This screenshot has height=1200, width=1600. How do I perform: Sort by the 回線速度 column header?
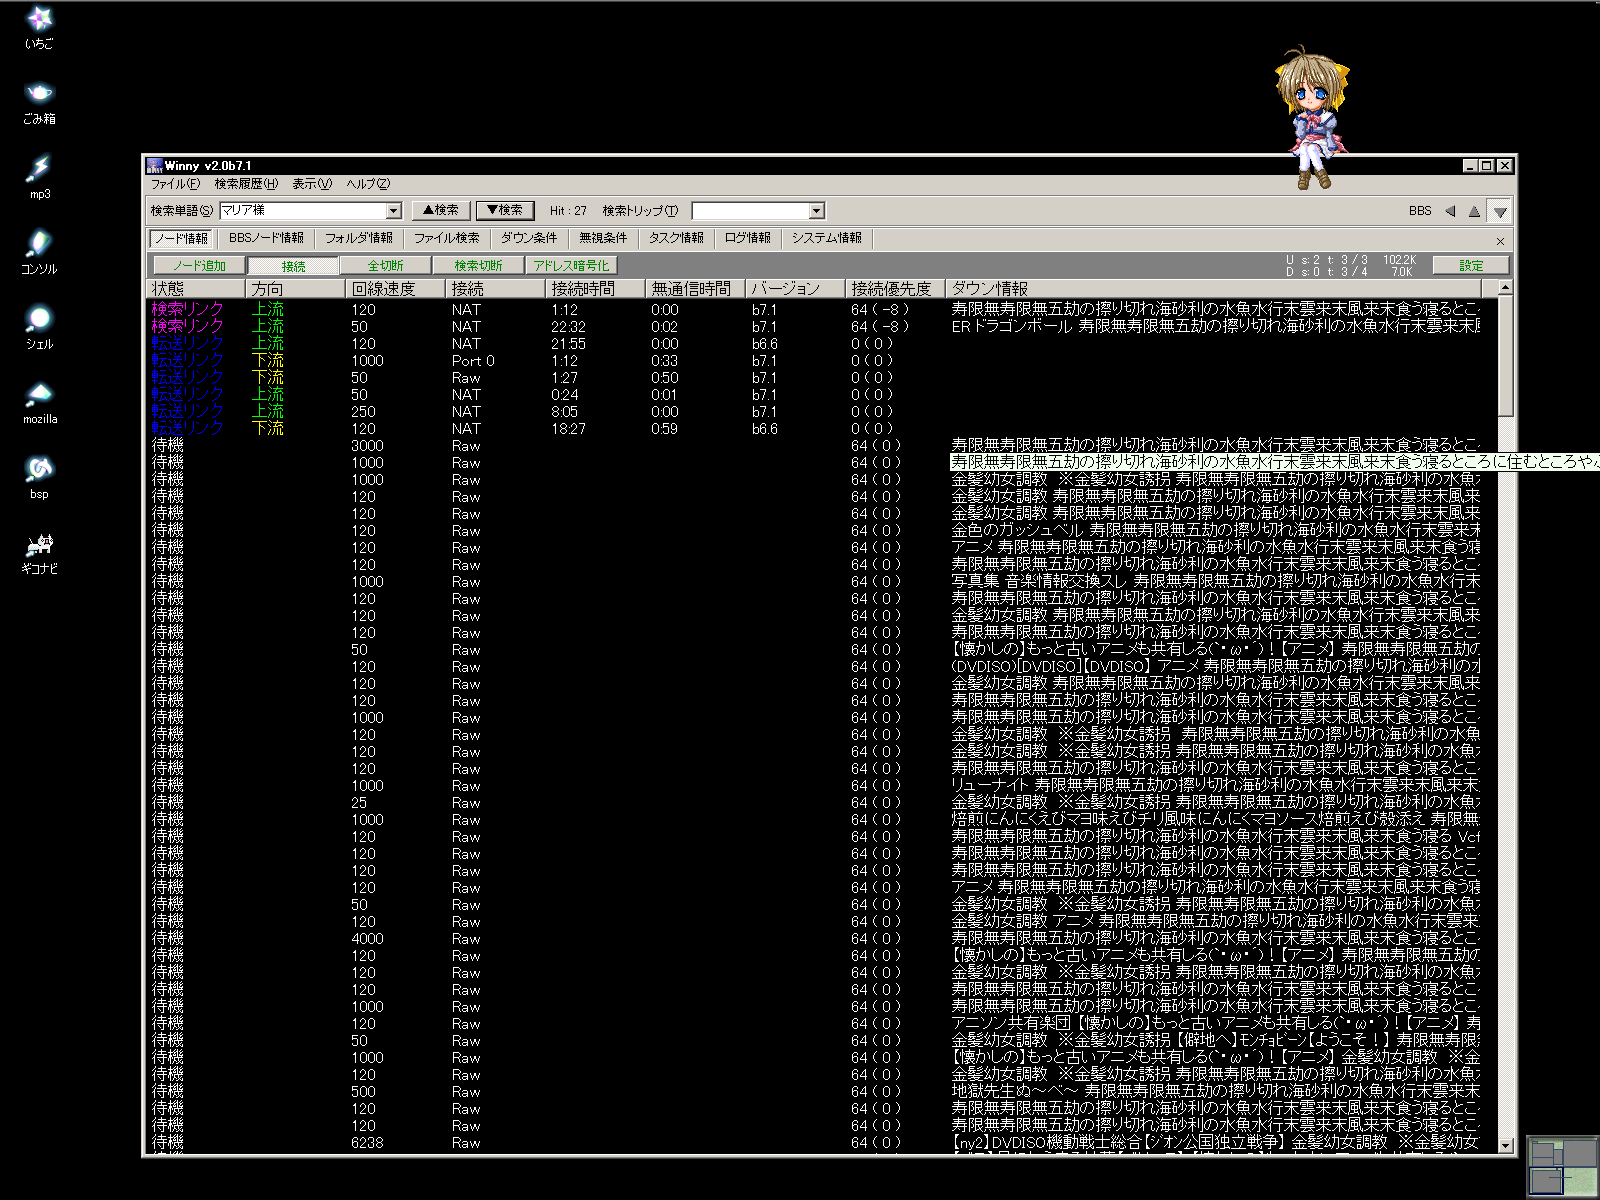(x=395, y=288)
